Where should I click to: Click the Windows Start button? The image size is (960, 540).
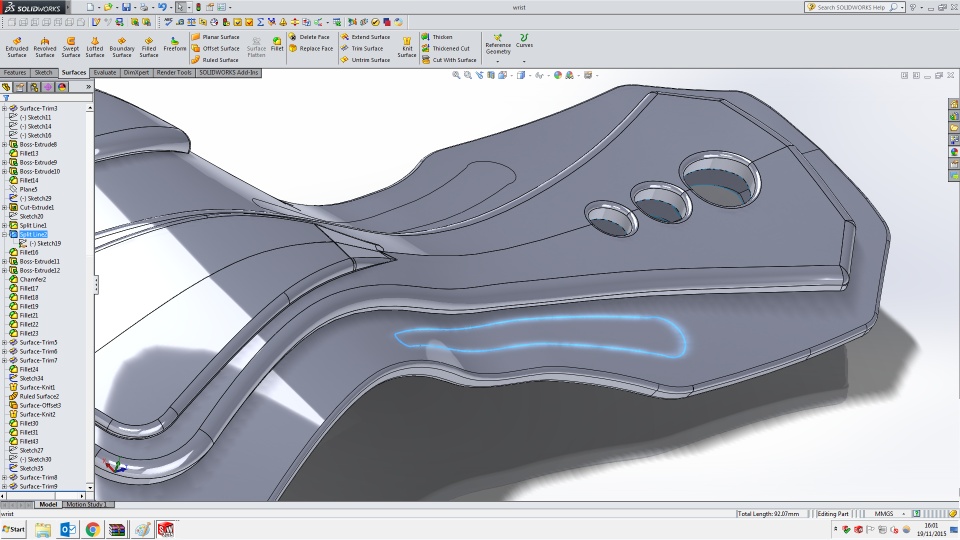14,529
